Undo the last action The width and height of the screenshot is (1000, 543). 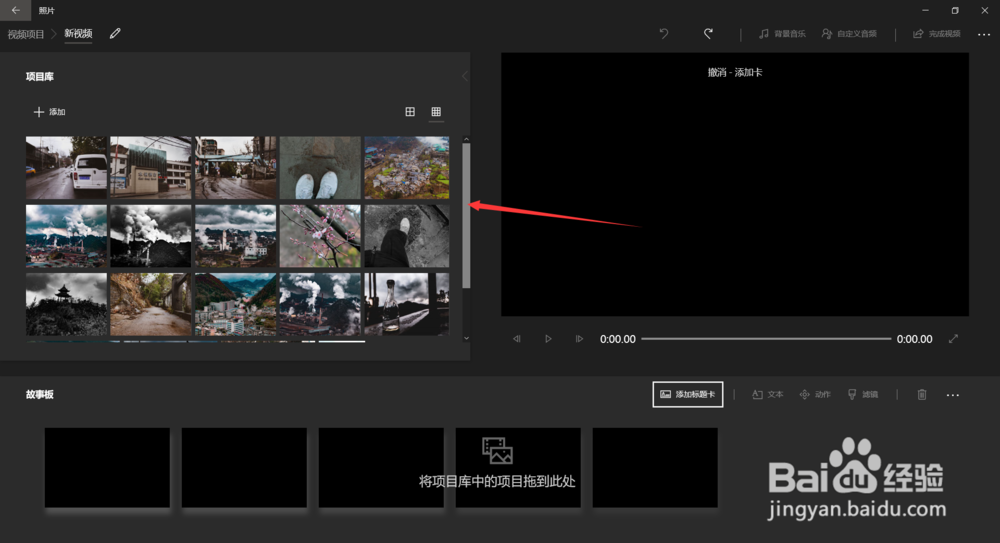click(x=664, y=34)
